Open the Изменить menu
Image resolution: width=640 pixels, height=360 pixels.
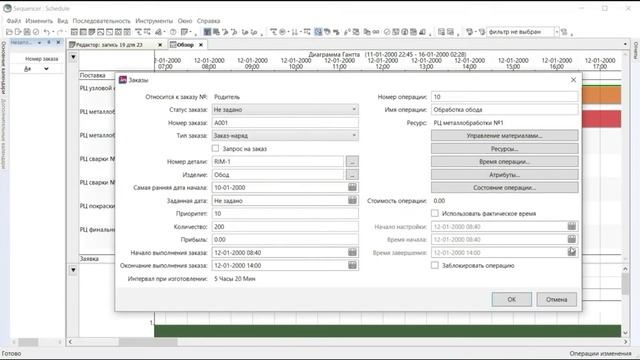click(39, 21)
